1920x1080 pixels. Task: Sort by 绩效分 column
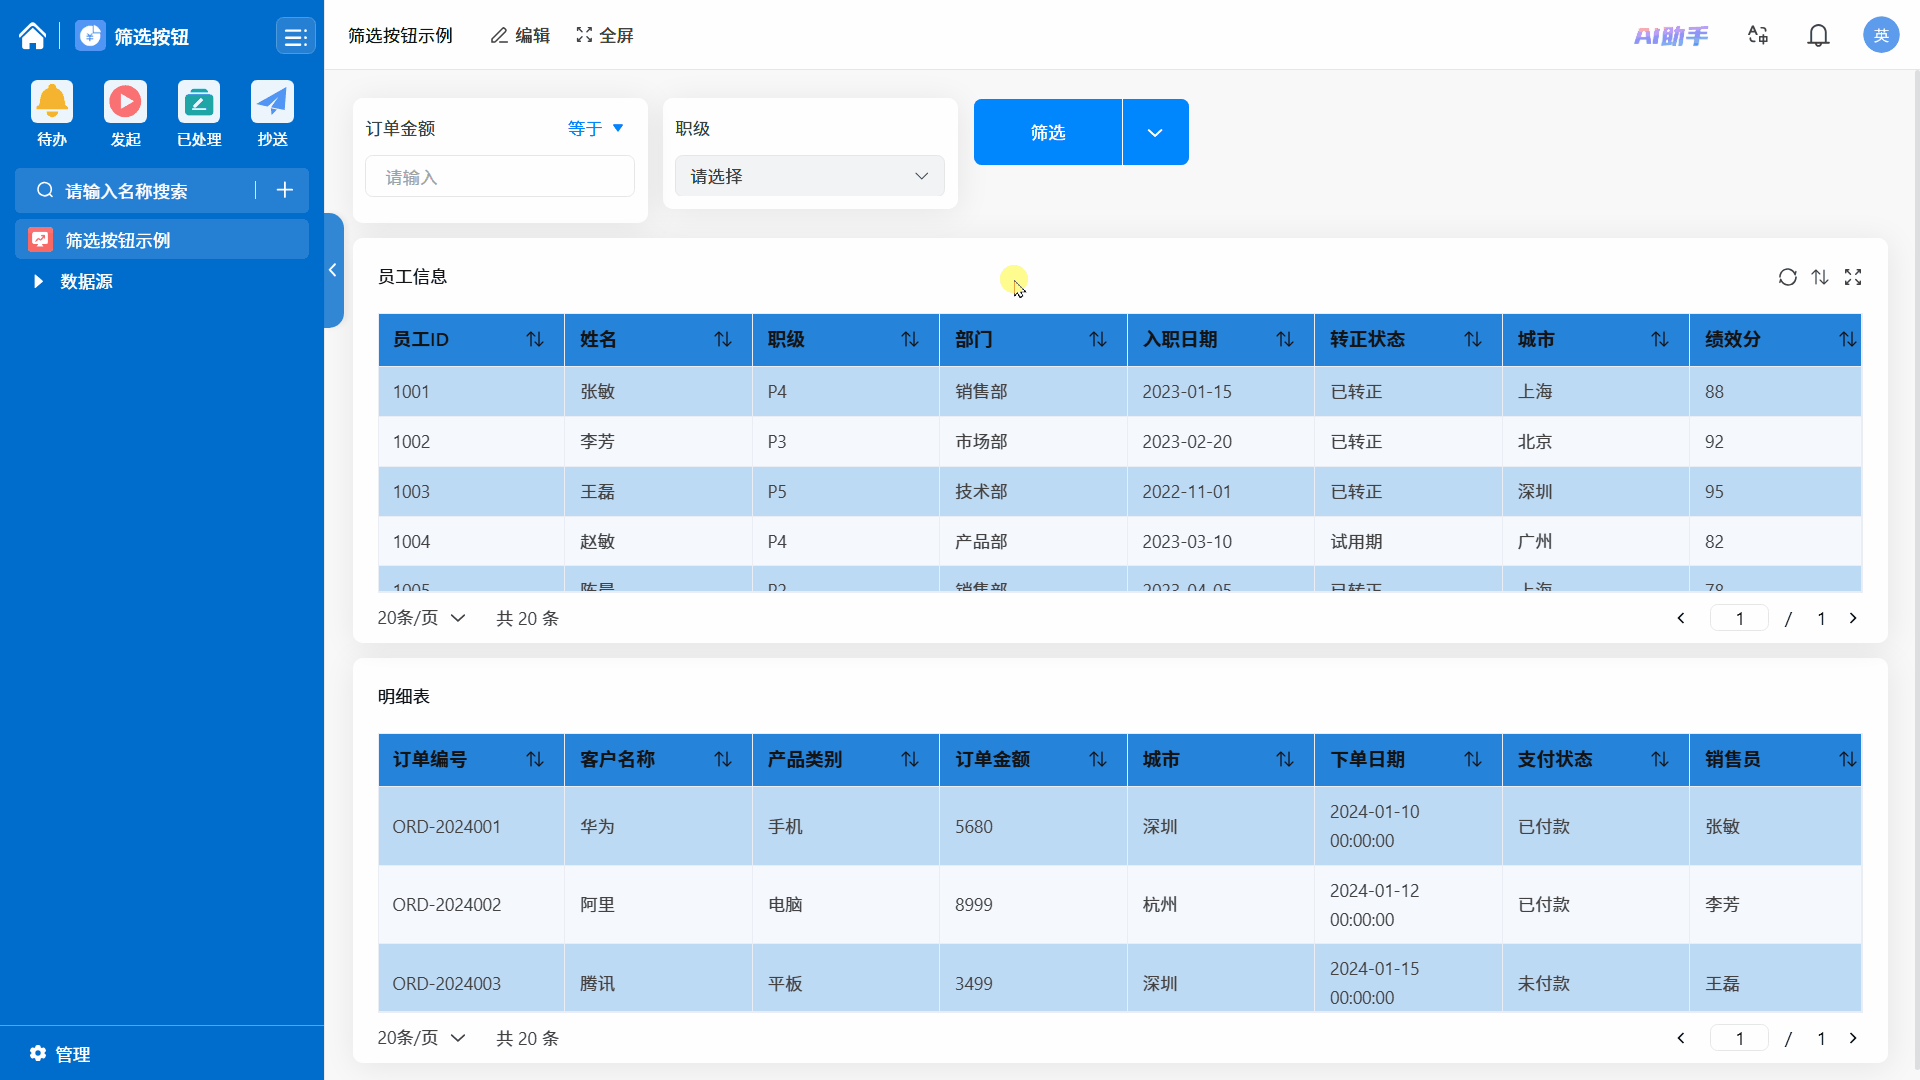pos(1848,340)
